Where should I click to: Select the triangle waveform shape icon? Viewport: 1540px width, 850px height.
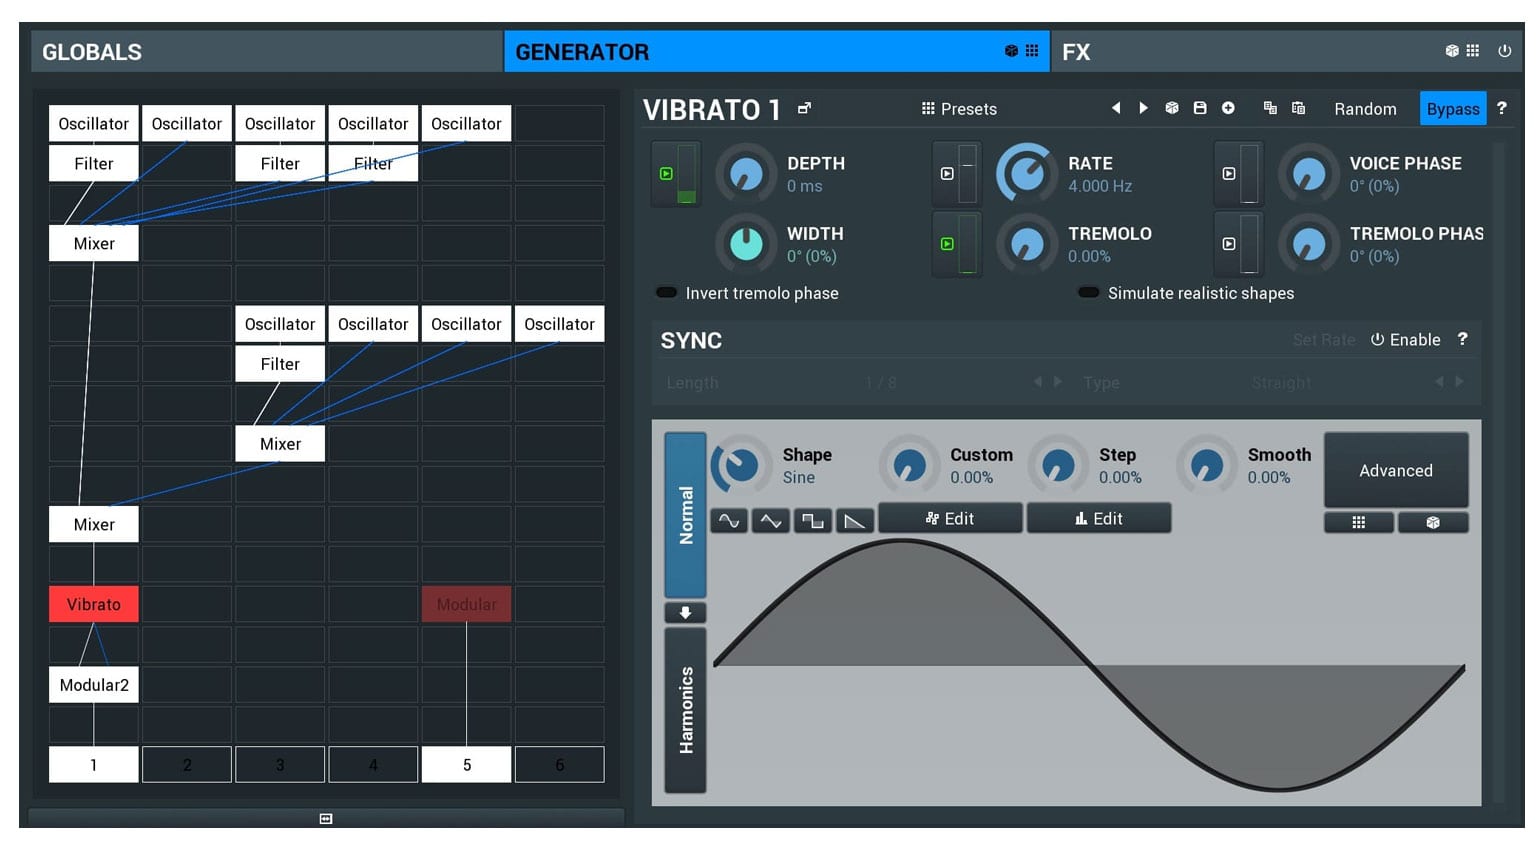coord(770,519)
